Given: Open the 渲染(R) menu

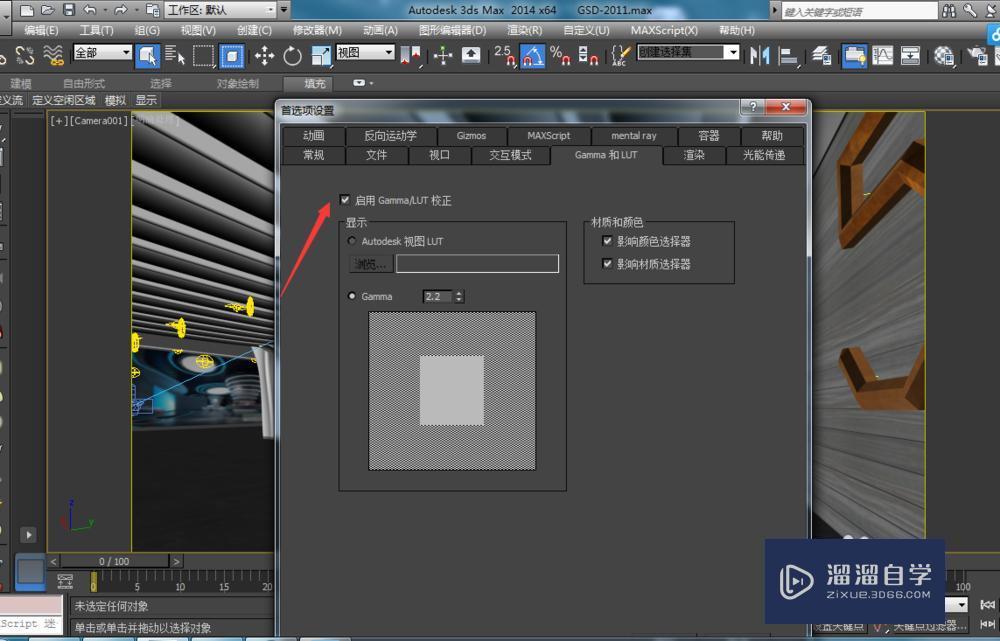Looking at the screenshot, I should [x=524, y=31].
